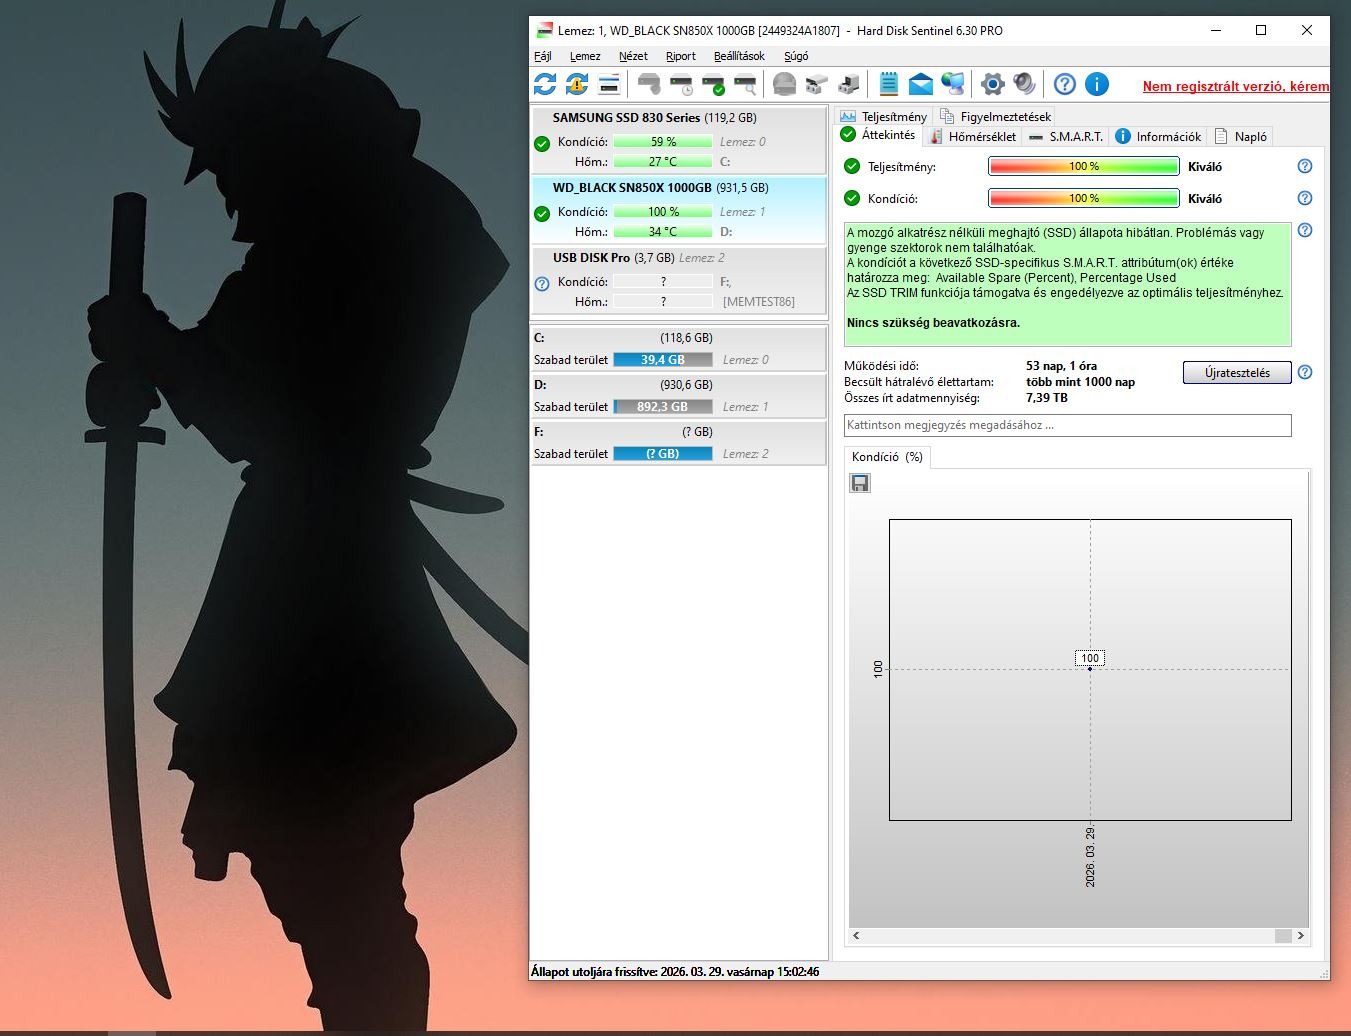Select the Áttekintés tab

(x=879, y=135)
